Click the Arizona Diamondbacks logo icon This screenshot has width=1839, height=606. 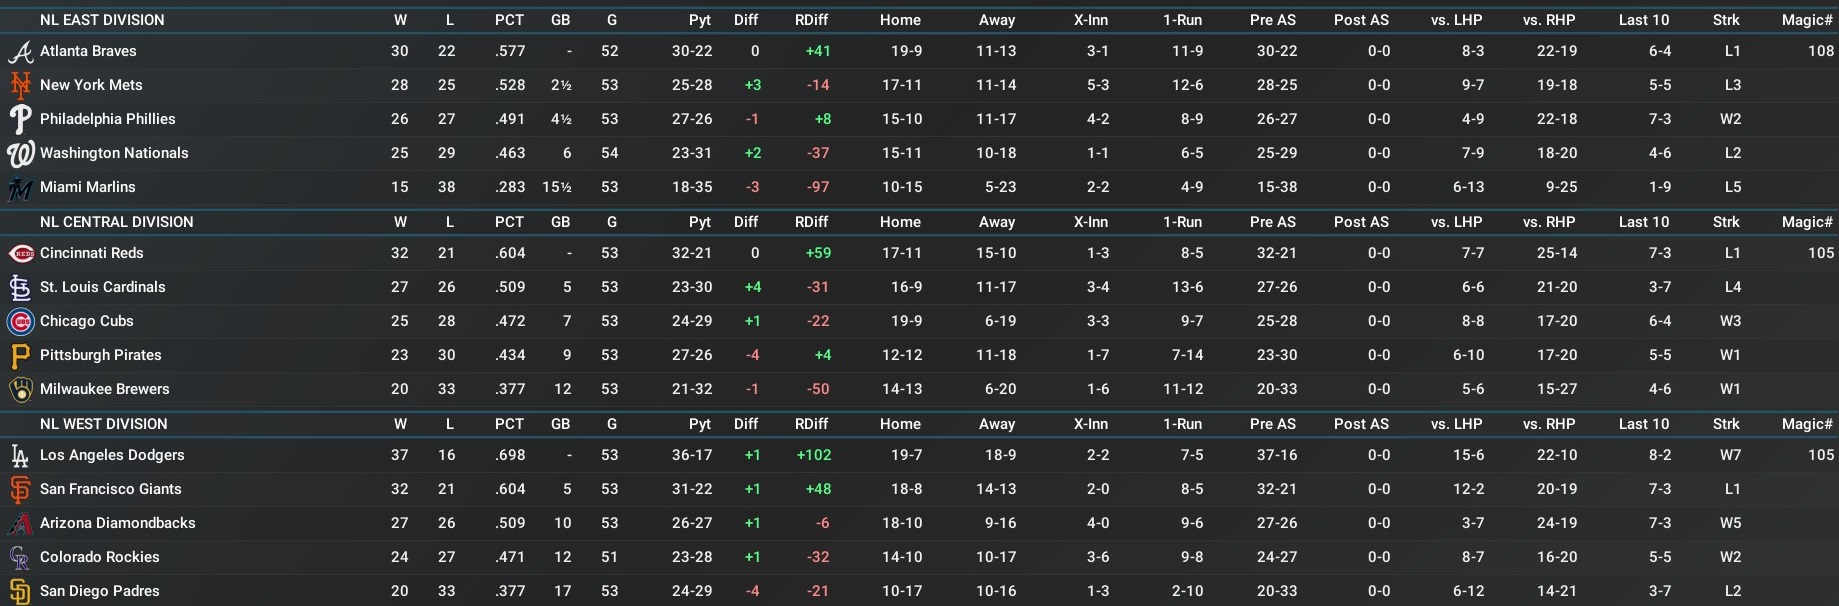pyautogui.click(x=20, y=523)
